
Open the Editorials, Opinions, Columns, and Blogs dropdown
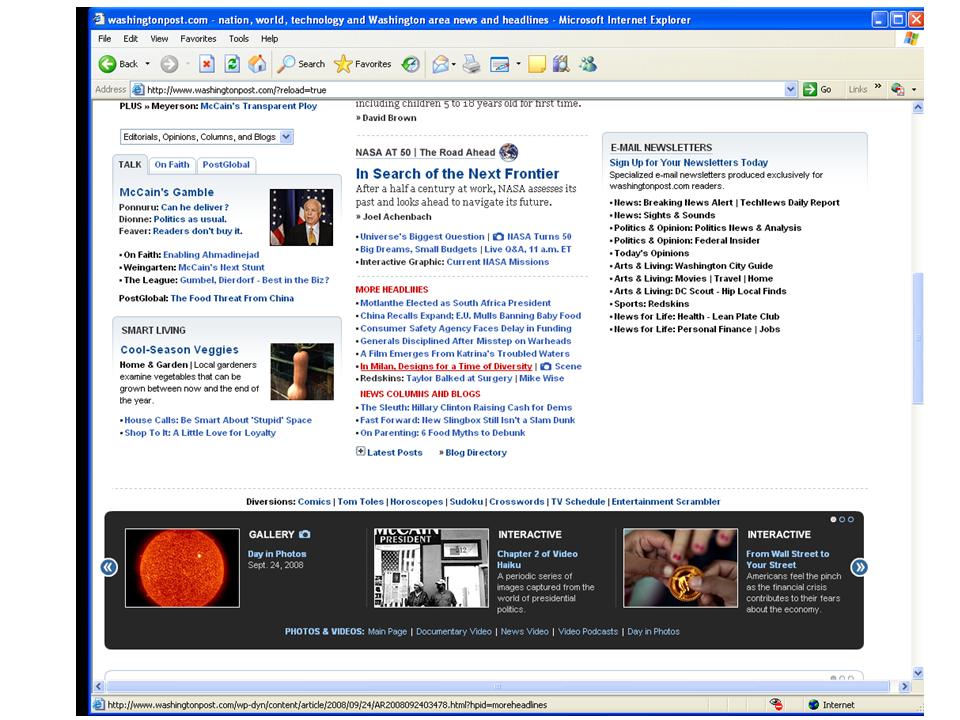click(207, 137)
